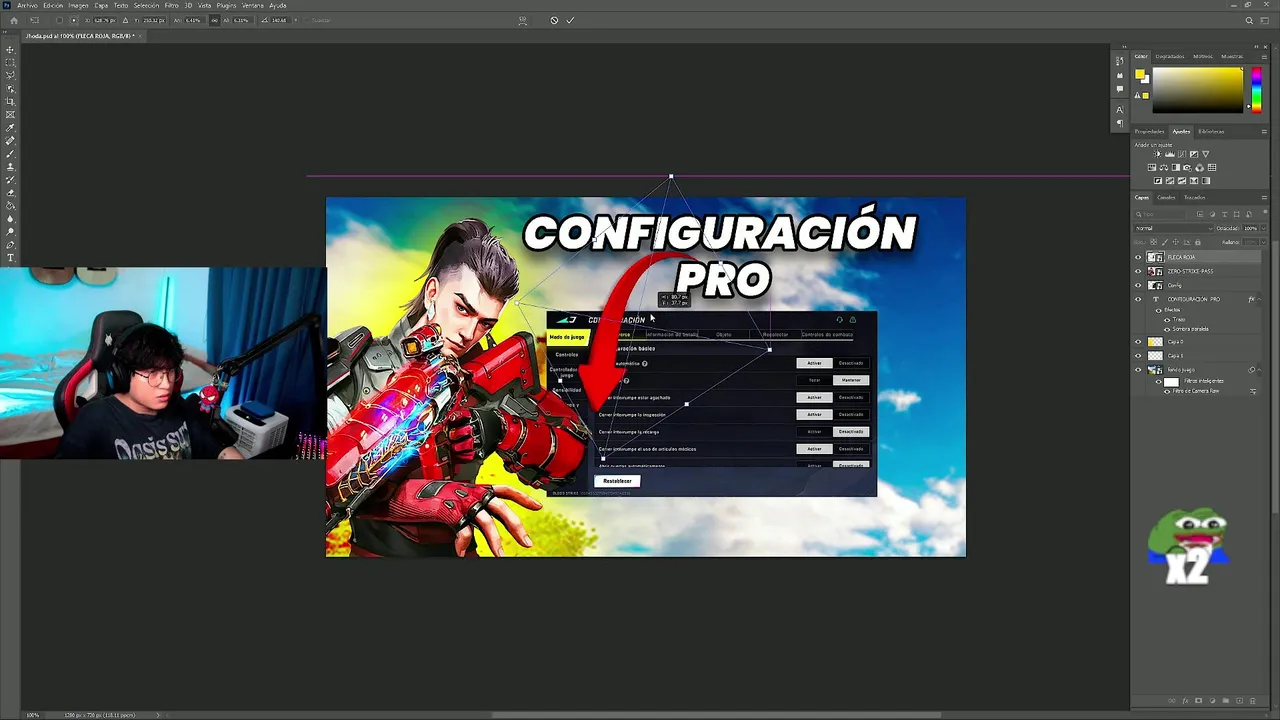This screenshot has height=720, width=1280.
Task: Select the Pen tool
Action: tap(11, 244)
